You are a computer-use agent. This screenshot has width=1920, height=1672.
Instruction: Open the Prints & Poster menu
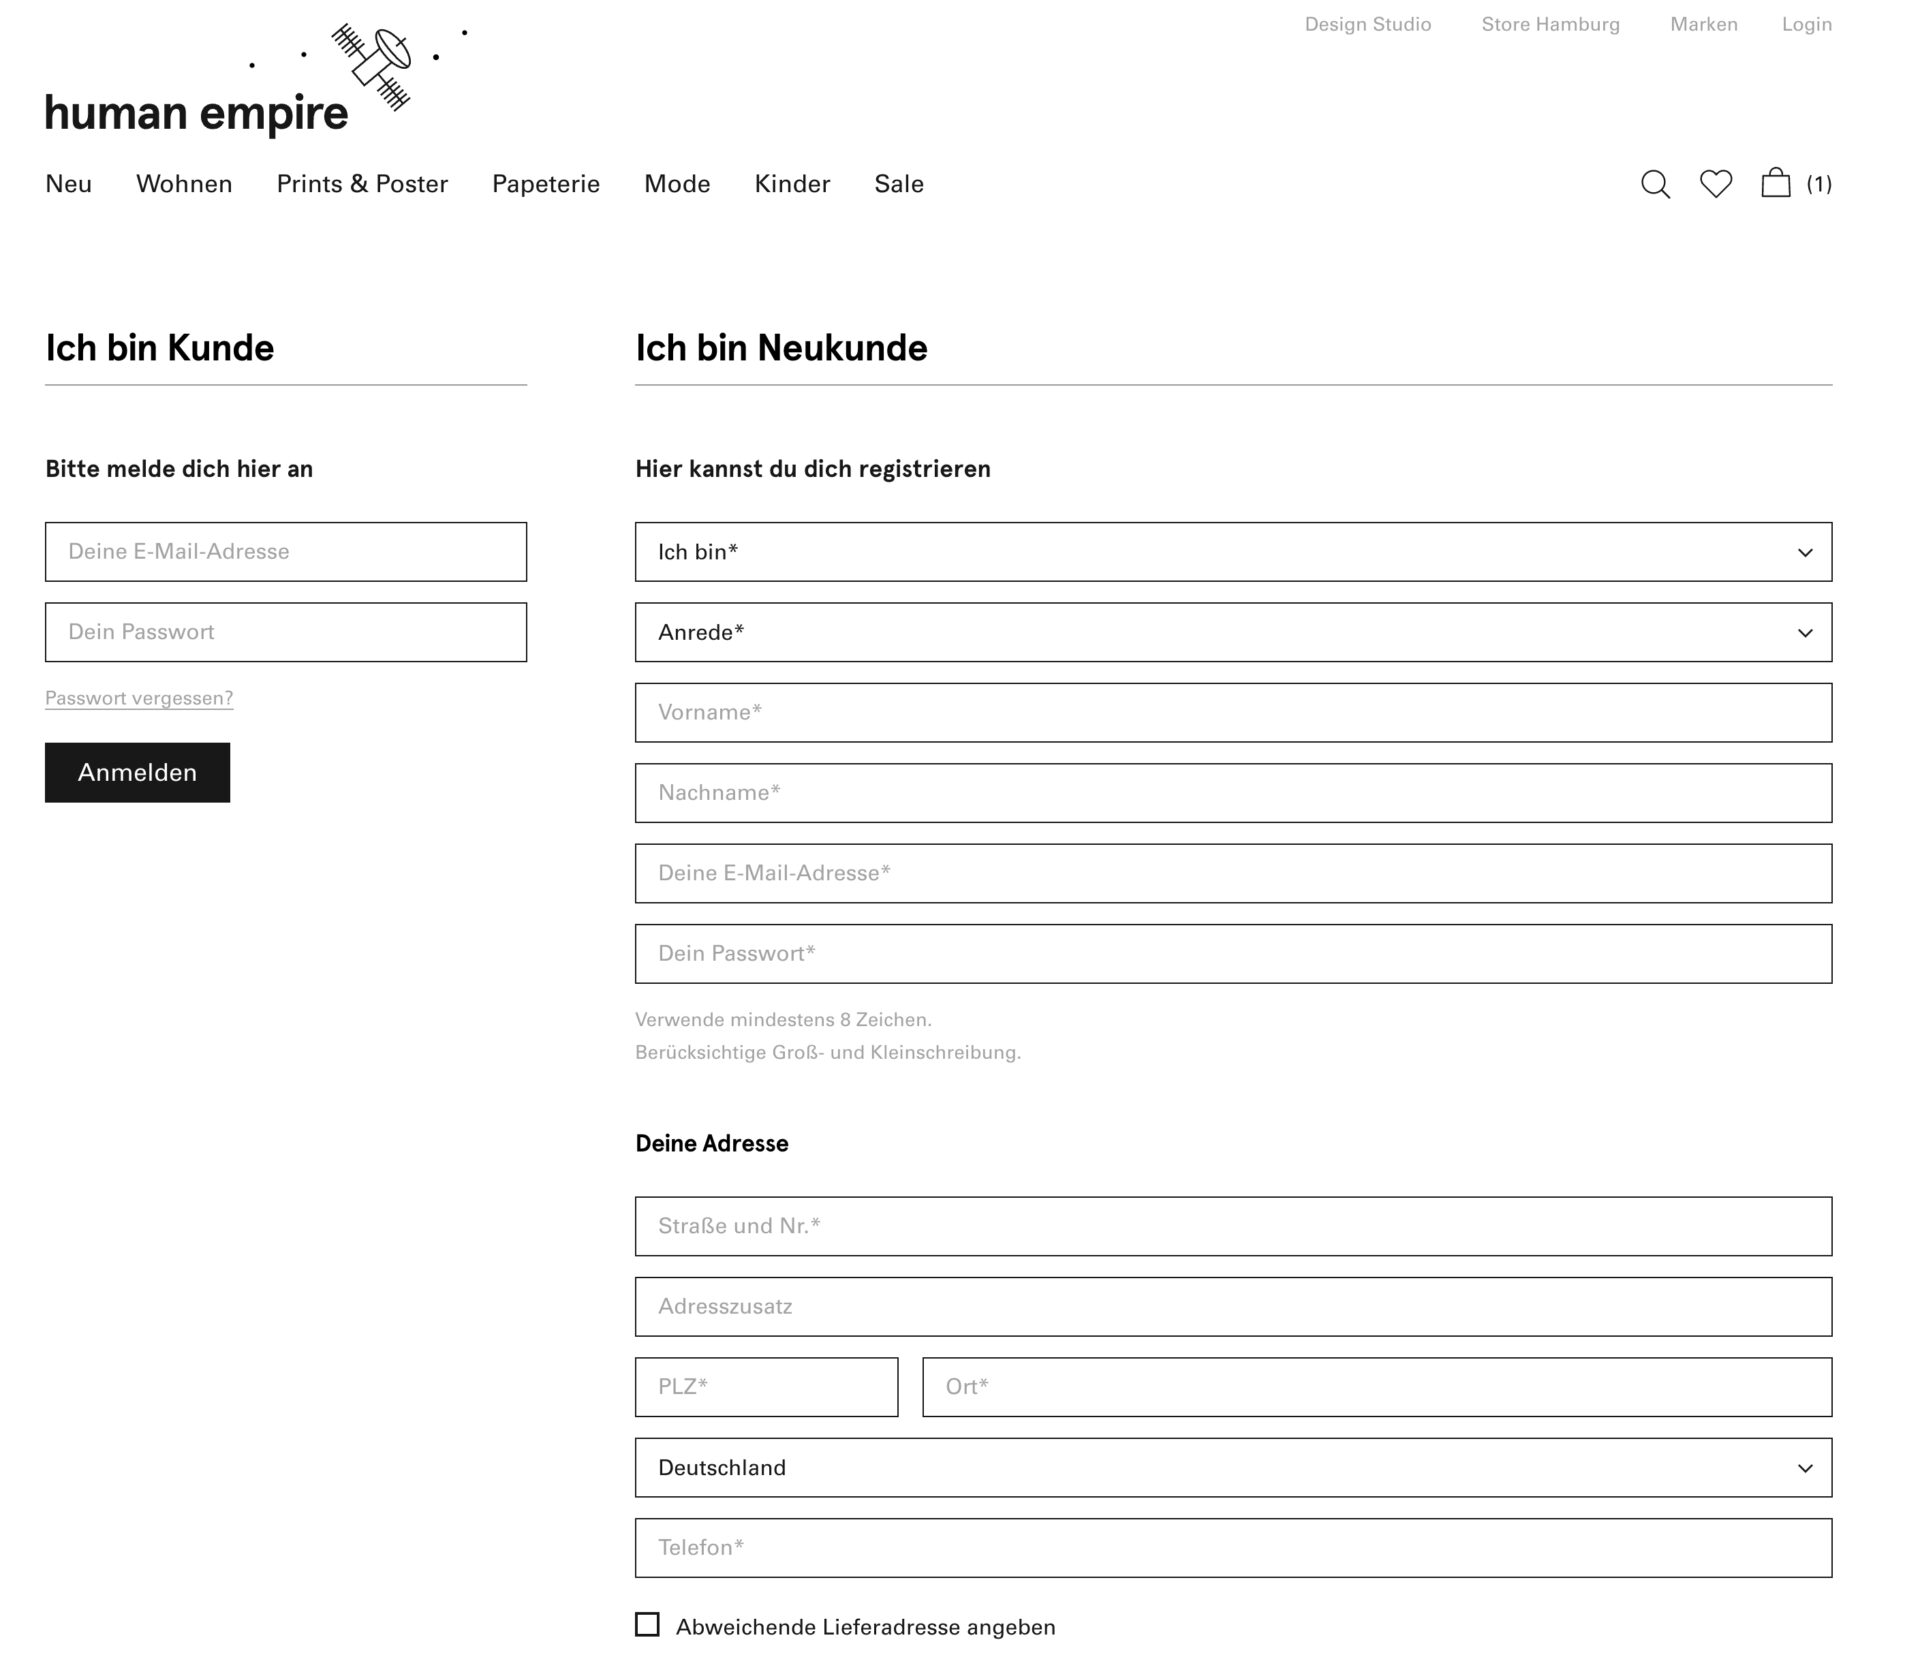362,184
